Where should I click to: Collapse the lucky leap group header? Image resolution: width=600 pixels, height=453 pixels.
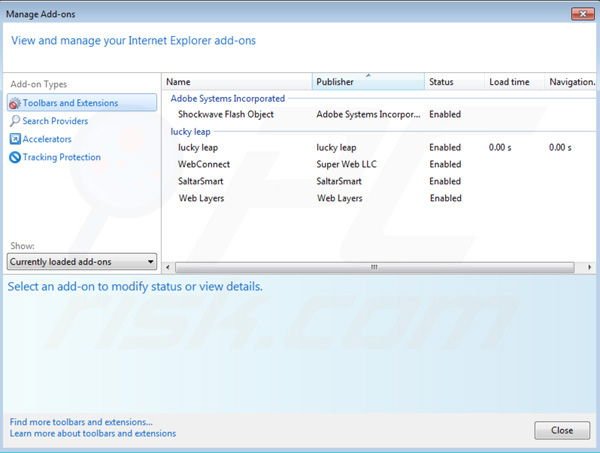[x=190, y=131]
